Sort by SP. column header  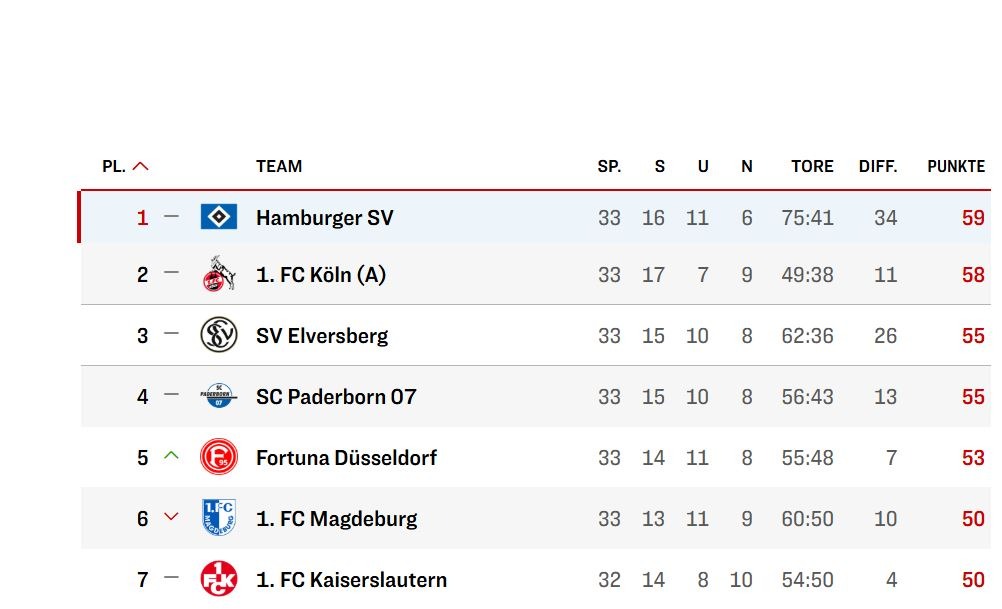coord(609,167)
